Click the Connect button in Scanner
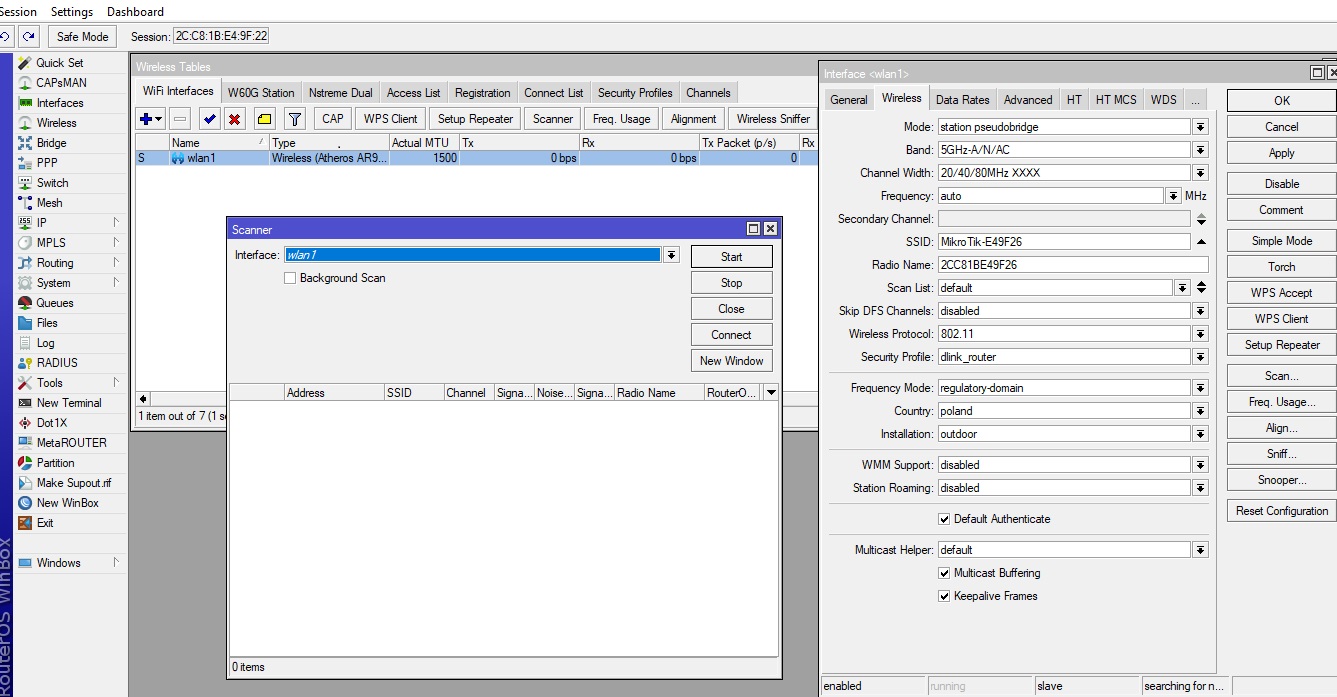 732,335
